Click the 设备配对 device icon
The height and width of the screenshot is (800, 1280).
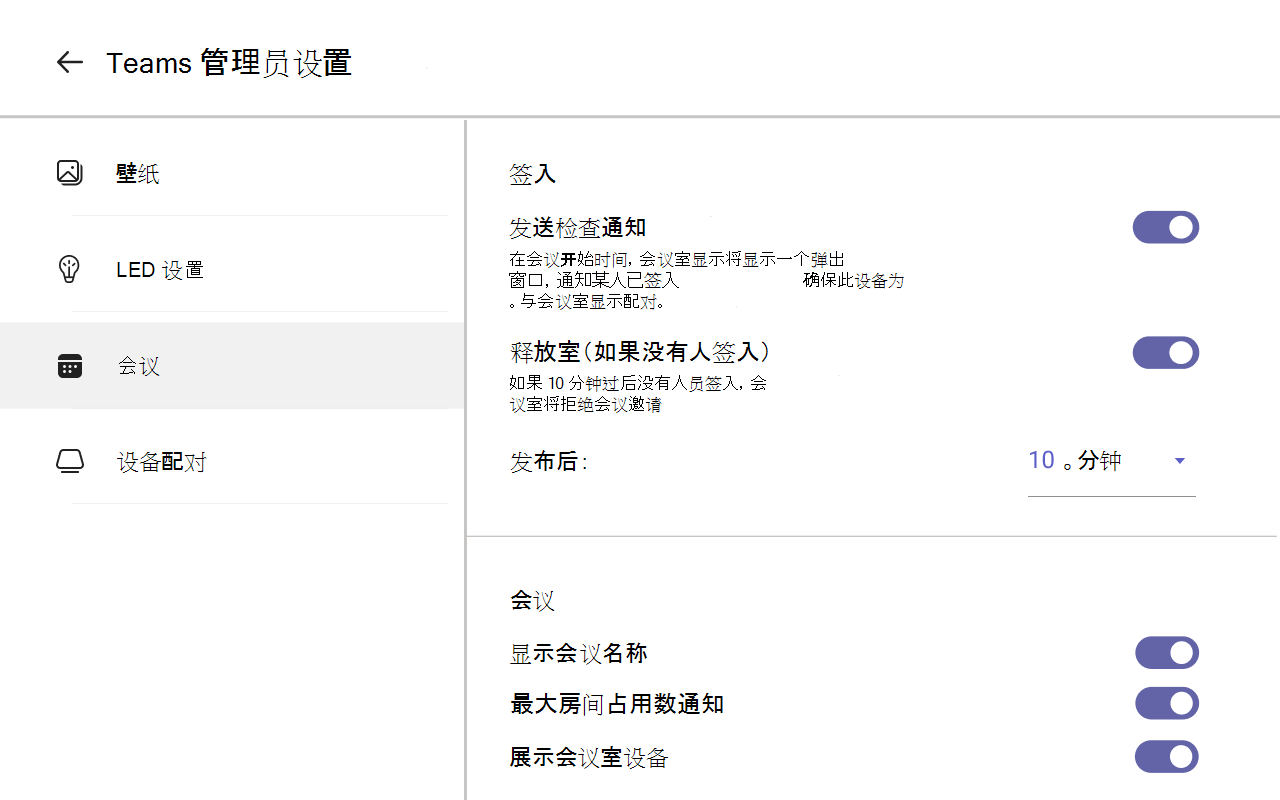pyautogui.click(x=69, y=461)
